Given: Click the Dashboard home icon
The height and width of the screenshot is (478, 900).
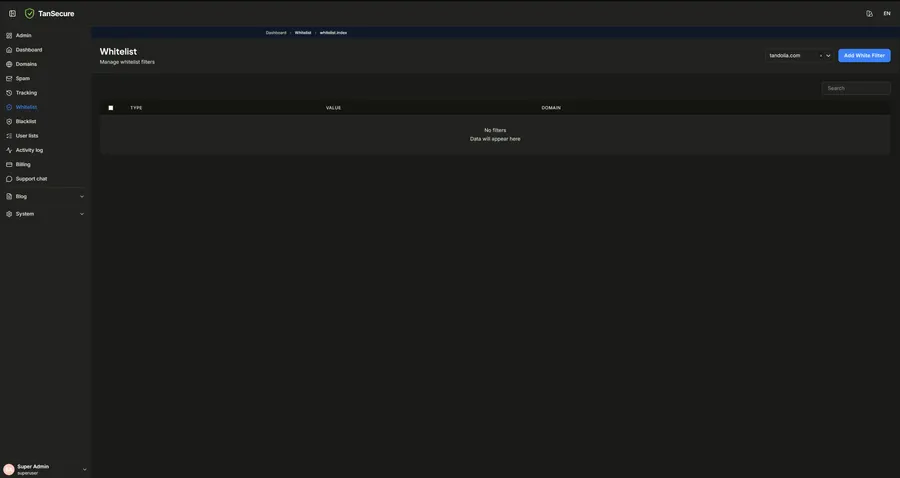Looking at the screenshot, I should 9,50.
